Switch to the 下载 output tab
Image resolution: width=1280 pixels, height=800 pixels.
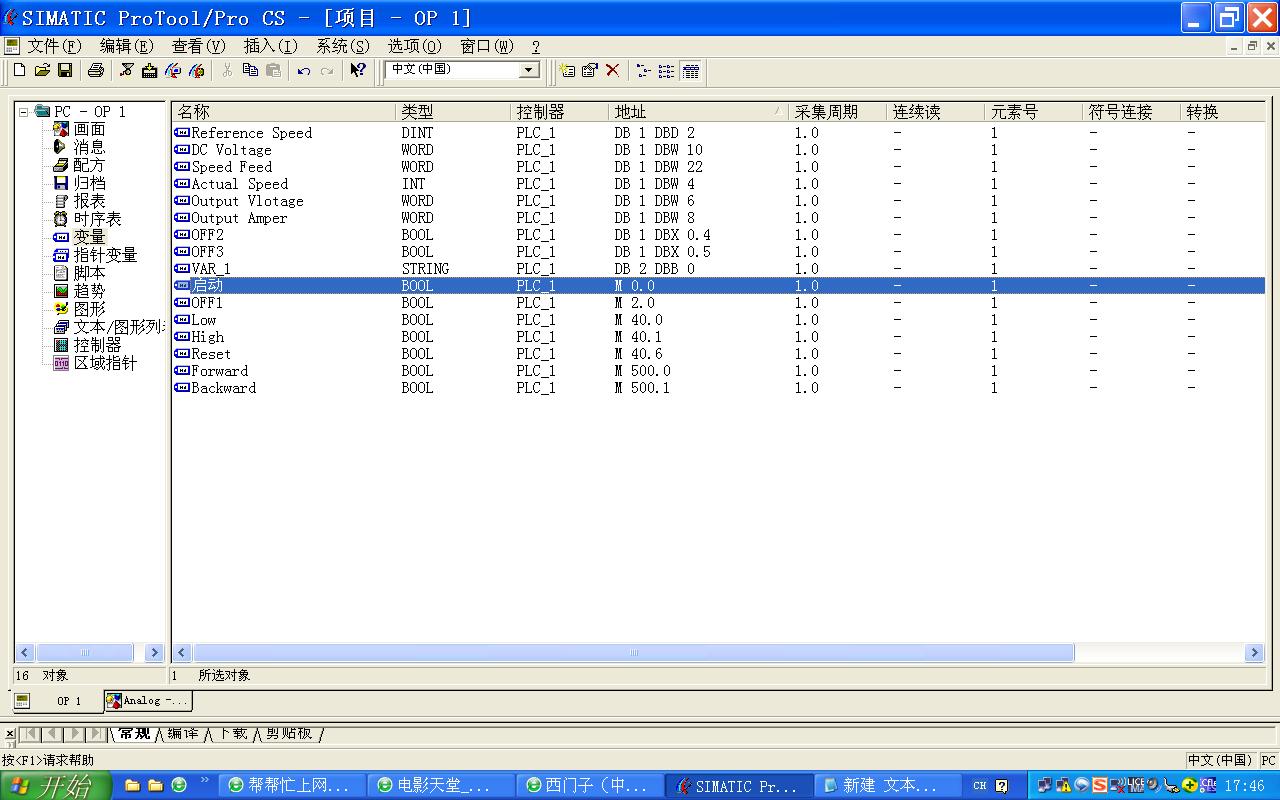pyautogui.click(x=234, y=734)
